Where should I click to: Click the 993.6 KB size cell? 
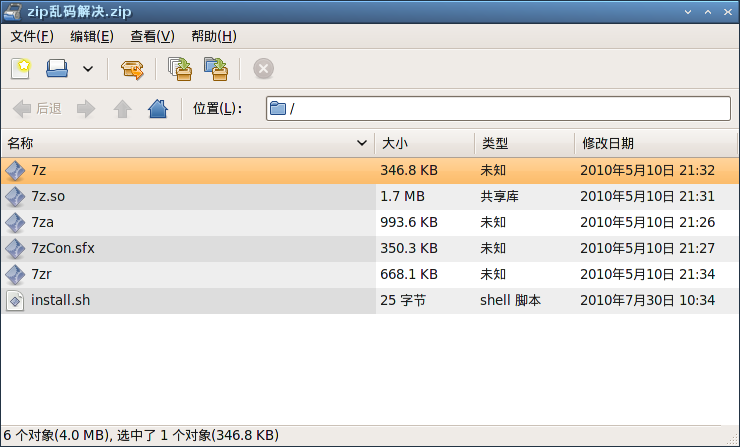point(409,222)
